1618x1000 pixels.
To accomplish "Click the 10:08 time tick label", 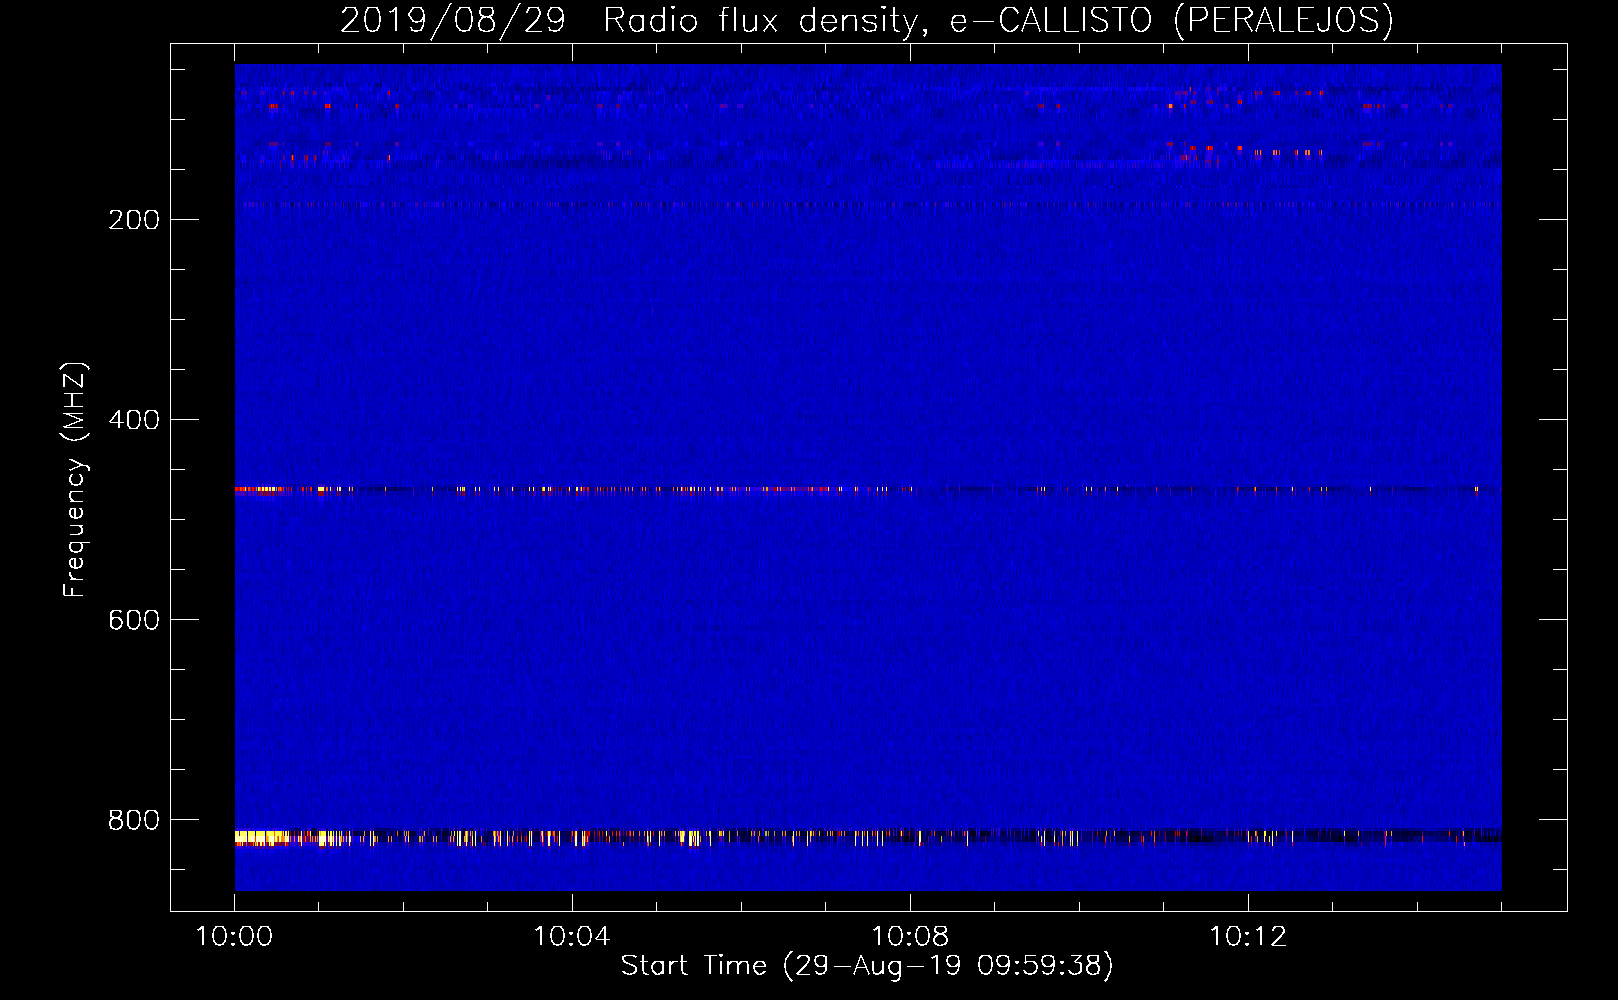I will click(x=910, y=937).
